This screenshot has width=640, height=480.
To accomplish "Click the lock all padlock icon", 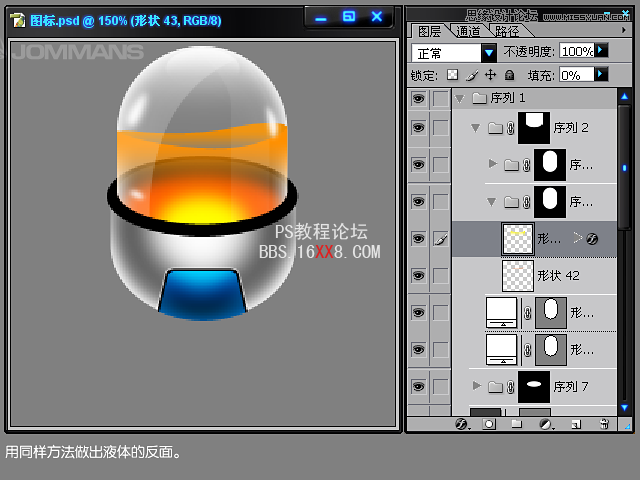I will (x=509, y=75).
